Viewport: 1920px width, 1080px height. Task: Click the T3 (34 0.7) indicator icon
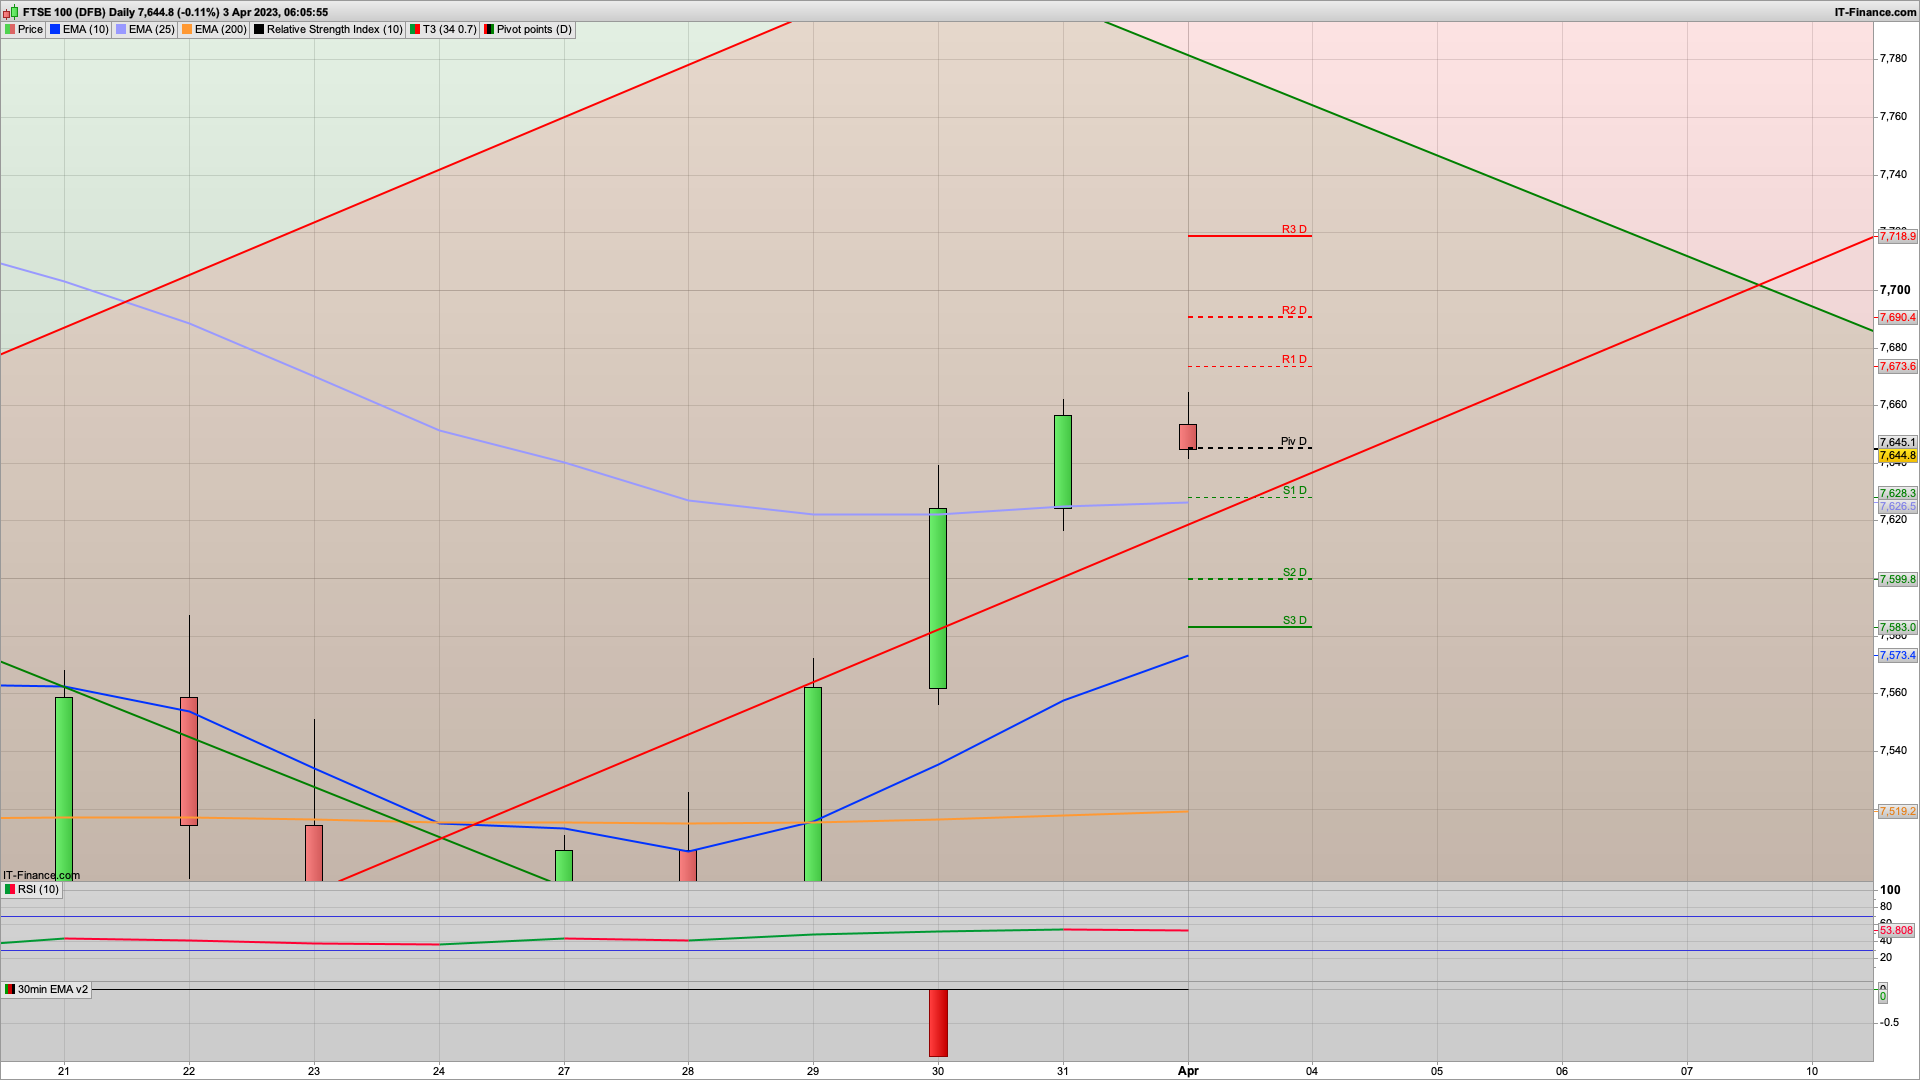pyautogui.click(x=415, y=30)
